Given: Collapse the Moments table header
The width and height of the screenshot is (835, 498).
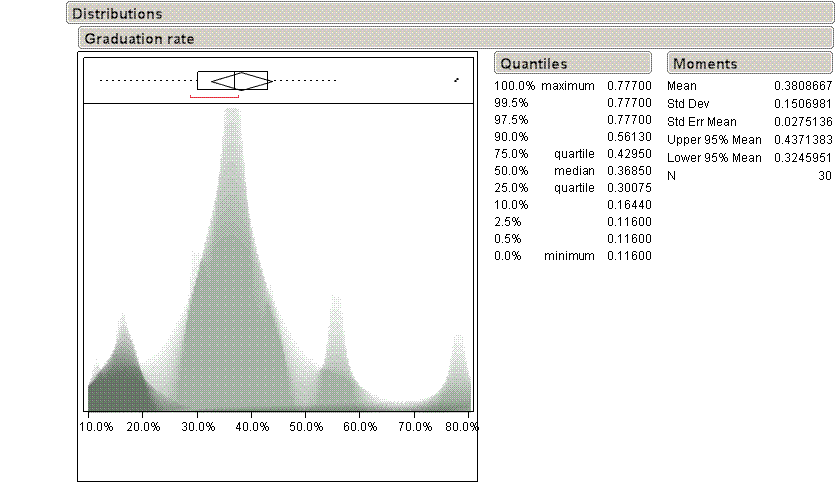Looking at the screenshot, I should tap(705, 63).
